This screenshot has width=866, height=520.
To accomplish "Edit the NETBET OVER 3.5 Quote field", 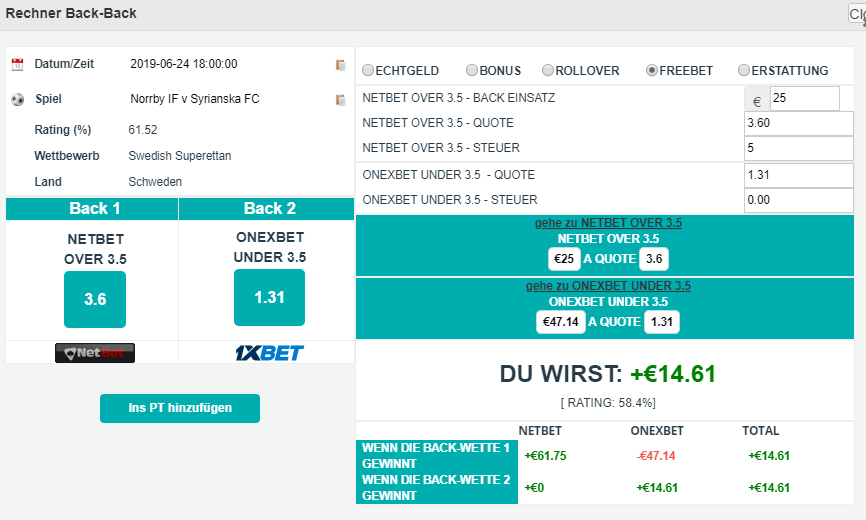I will [799, 123].
